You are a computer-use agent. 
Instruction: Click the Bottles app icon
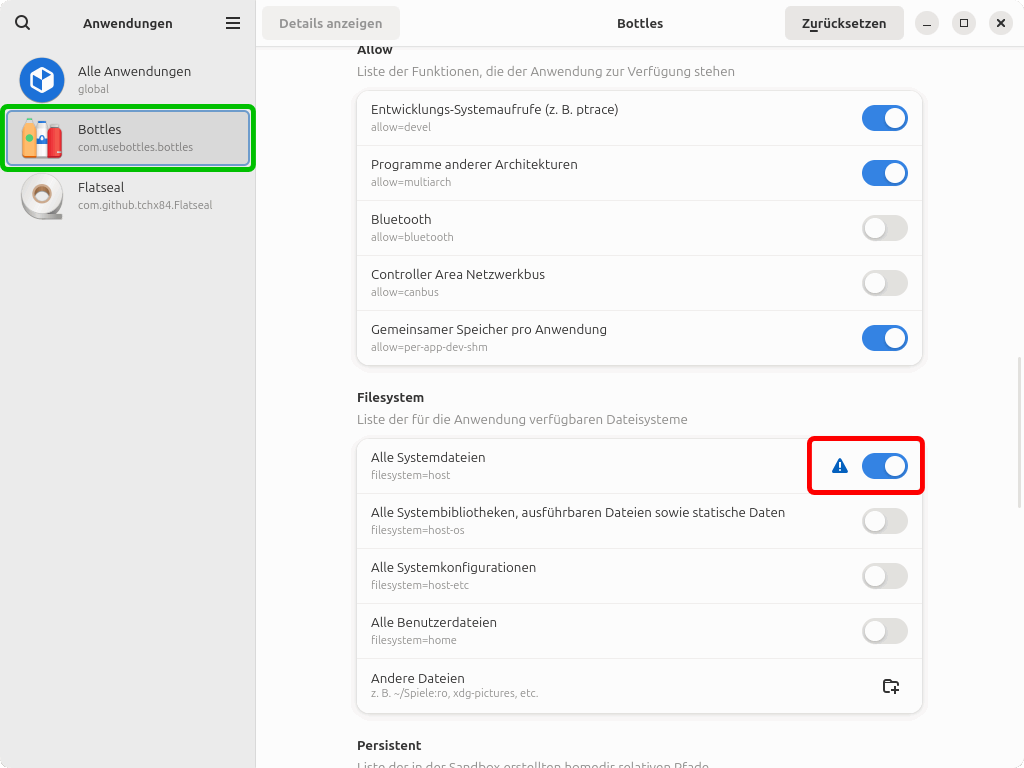42,138
